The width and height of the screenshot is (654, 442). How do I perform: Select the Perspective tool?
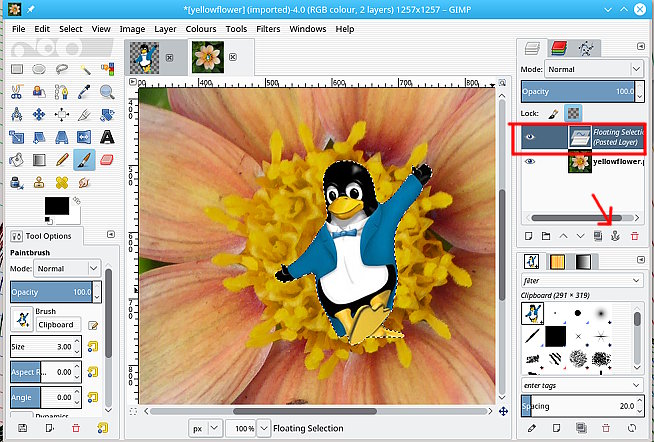click(x=62, y=137)
